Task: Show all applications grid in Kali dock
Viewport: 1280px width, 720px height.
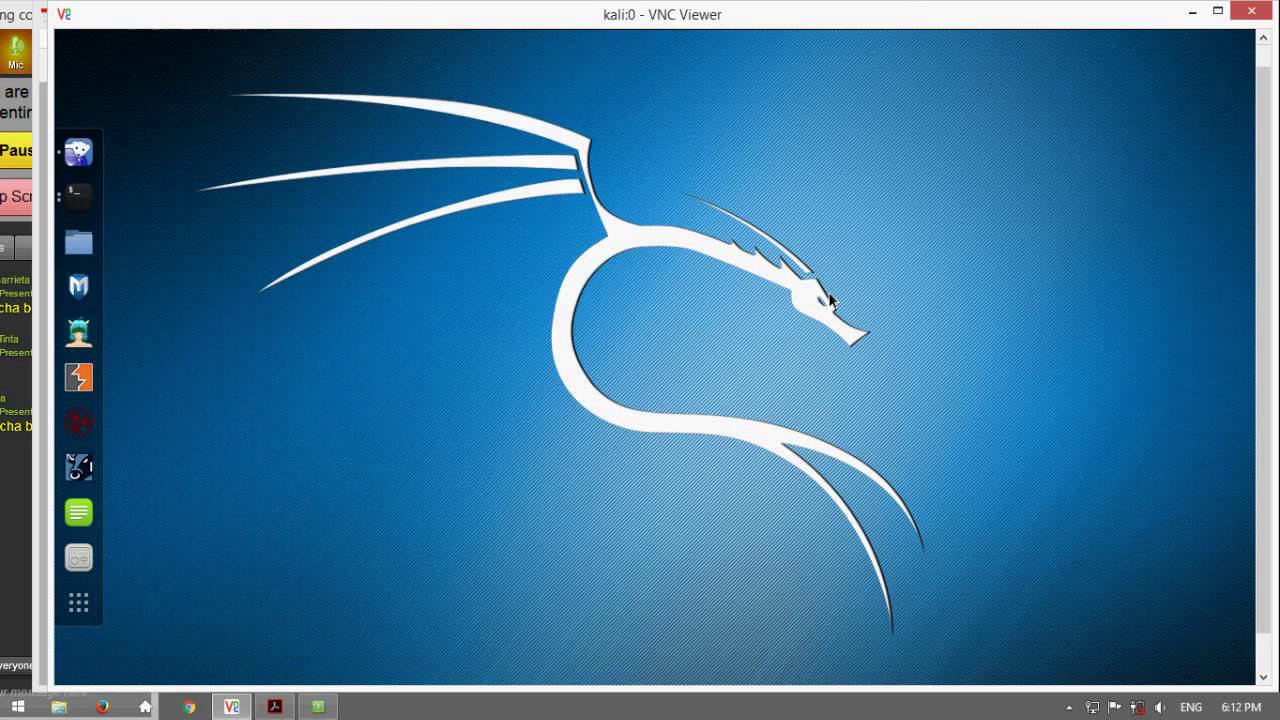Action: pos(78,602)
